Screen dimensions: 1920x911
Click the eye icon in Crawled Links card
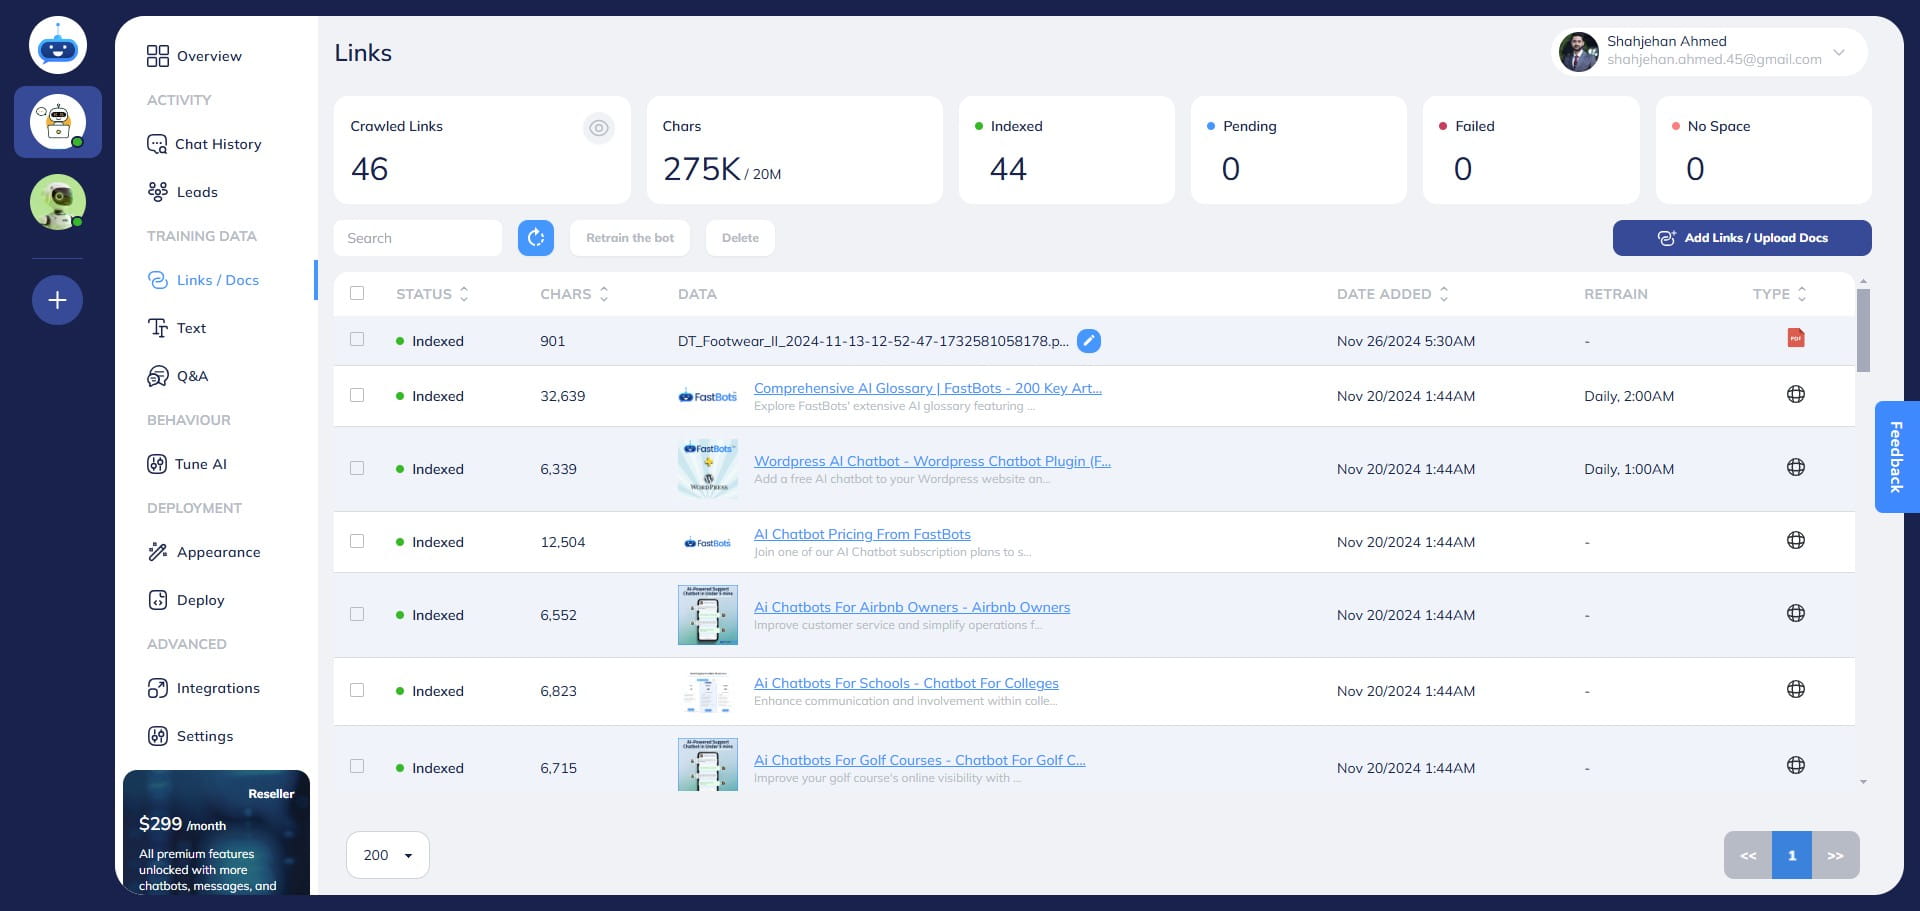tap(598, 128)
